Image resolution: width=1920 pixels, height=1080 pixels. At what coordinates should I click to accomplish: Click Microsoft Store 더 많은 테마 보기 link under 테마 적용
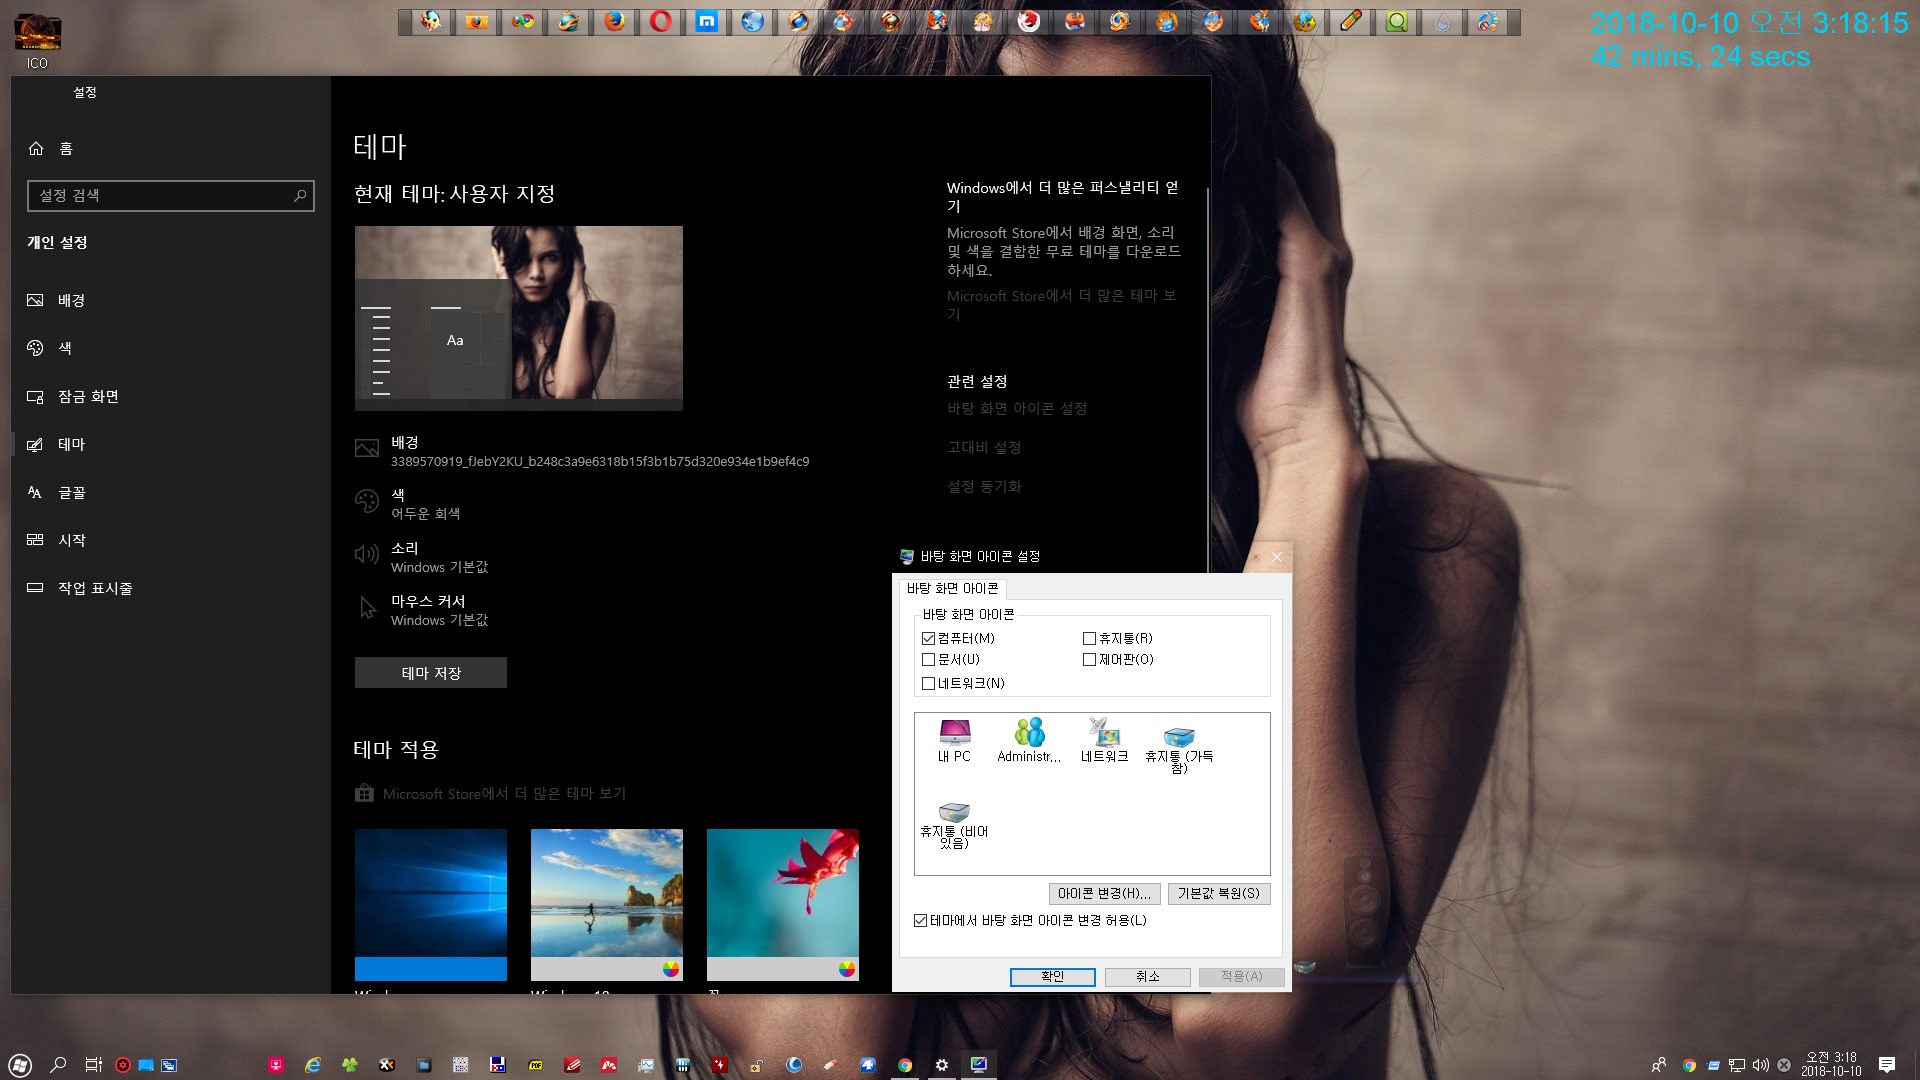(x=504, y=794)
